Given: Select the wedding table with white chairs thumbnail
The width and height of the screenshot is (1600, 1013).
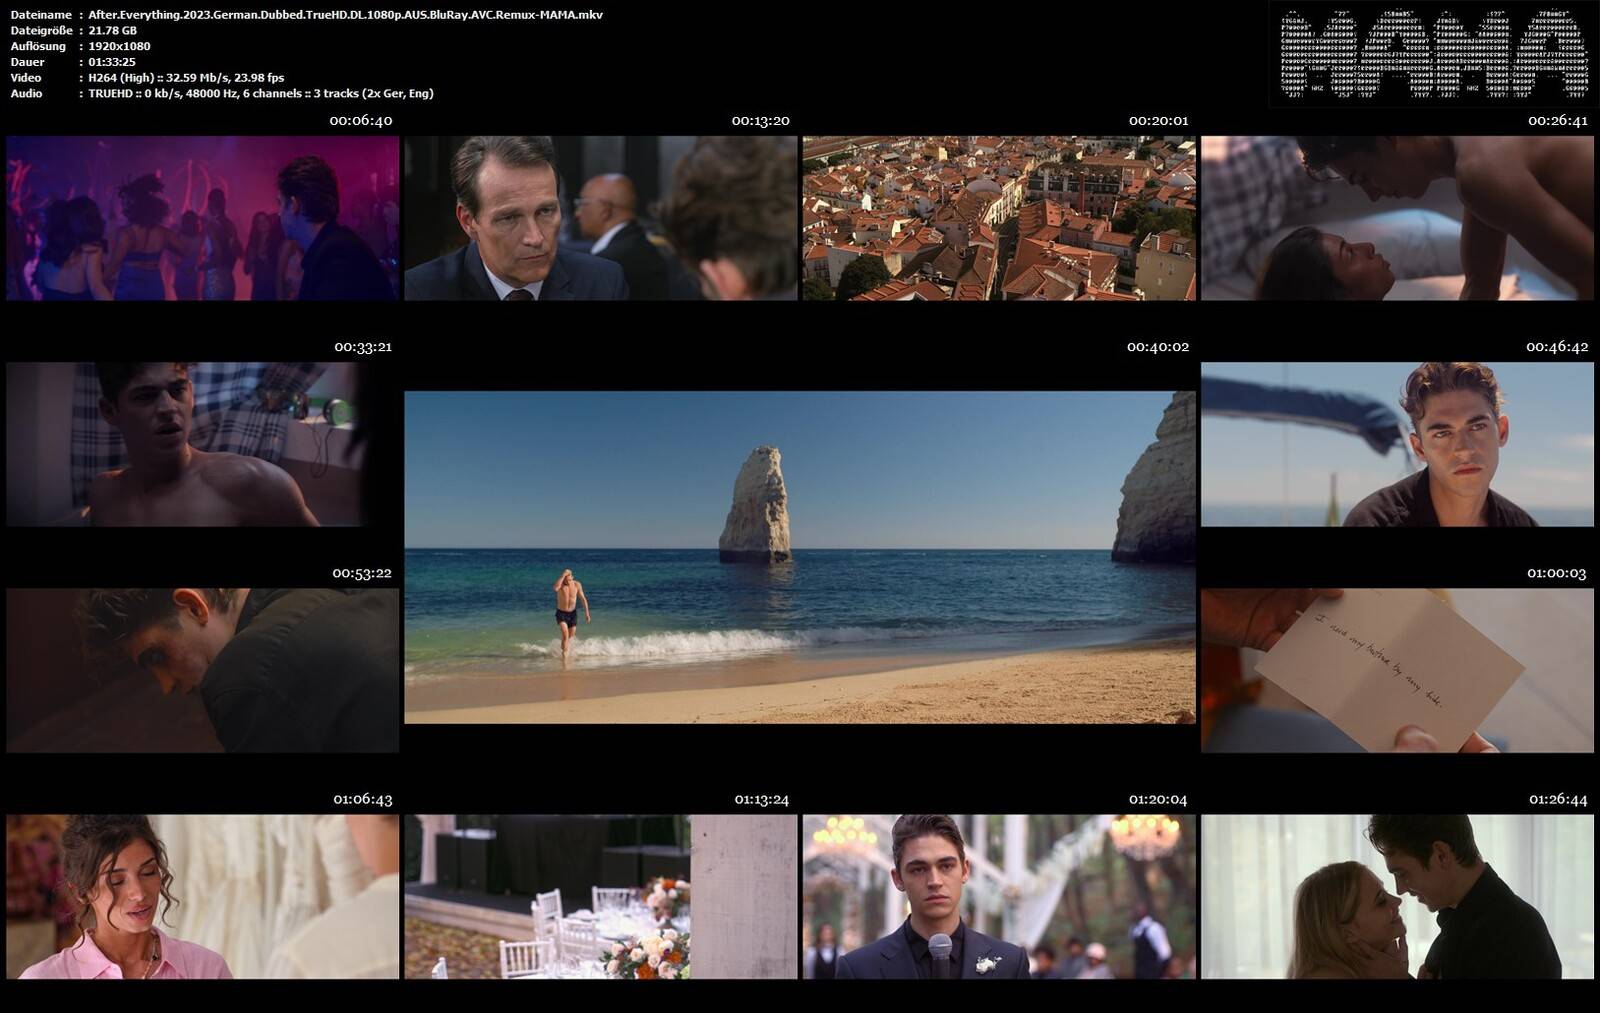Looking at the screenshot, I should pos(601,897).
